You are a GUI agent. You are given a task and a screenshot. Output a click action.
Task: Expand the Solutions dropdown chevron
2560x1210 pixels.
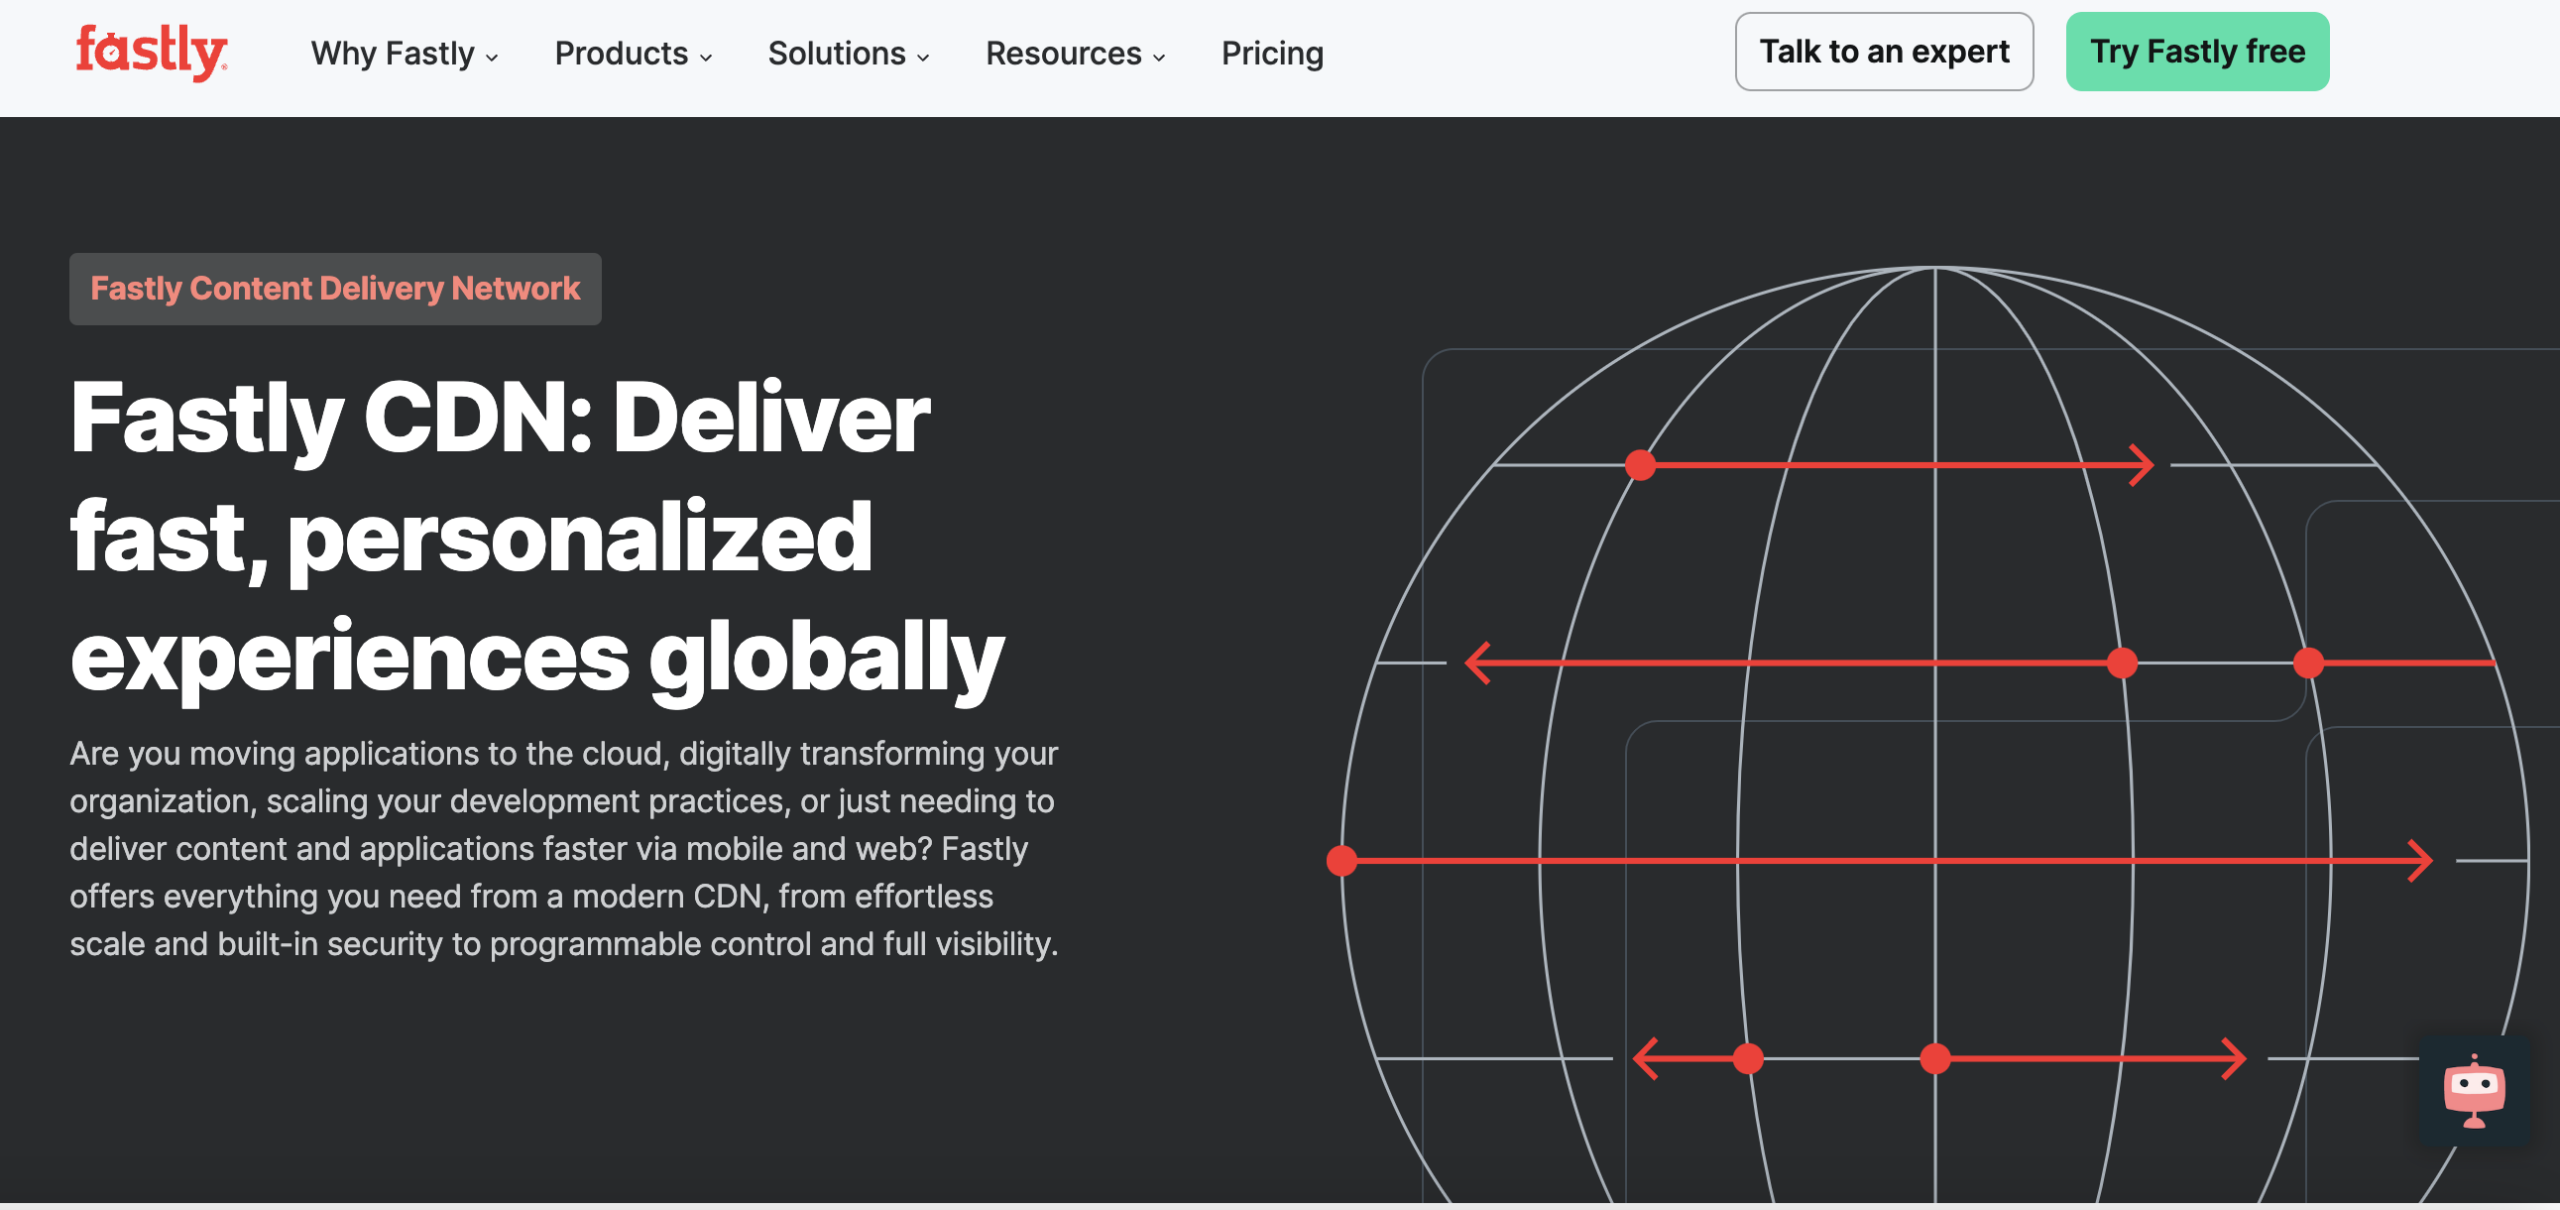click(922, 58)
